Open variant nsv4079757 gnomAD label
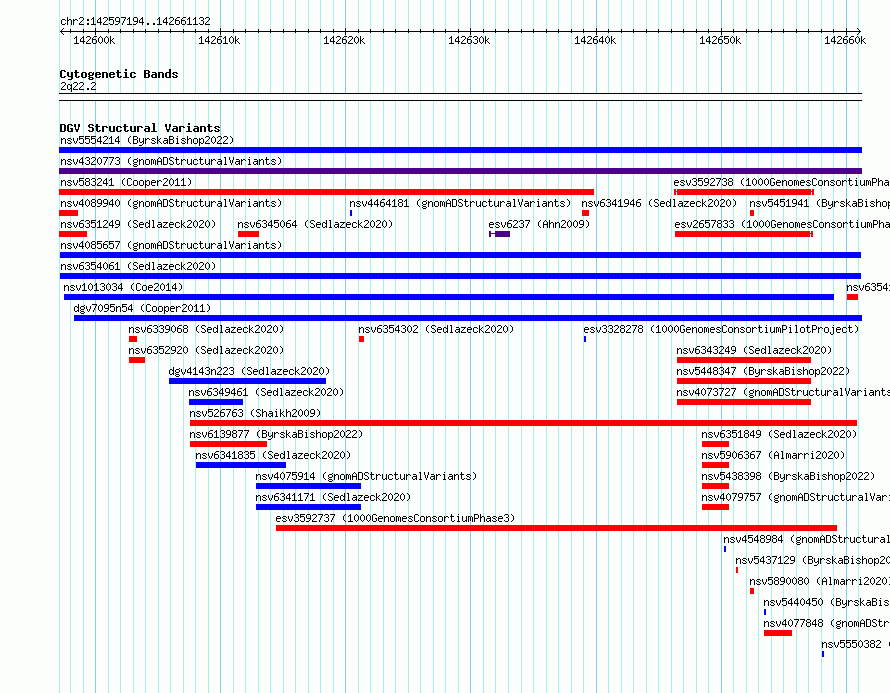The height and width of the screenshot is (693, 890). click(x=795, y=497)
